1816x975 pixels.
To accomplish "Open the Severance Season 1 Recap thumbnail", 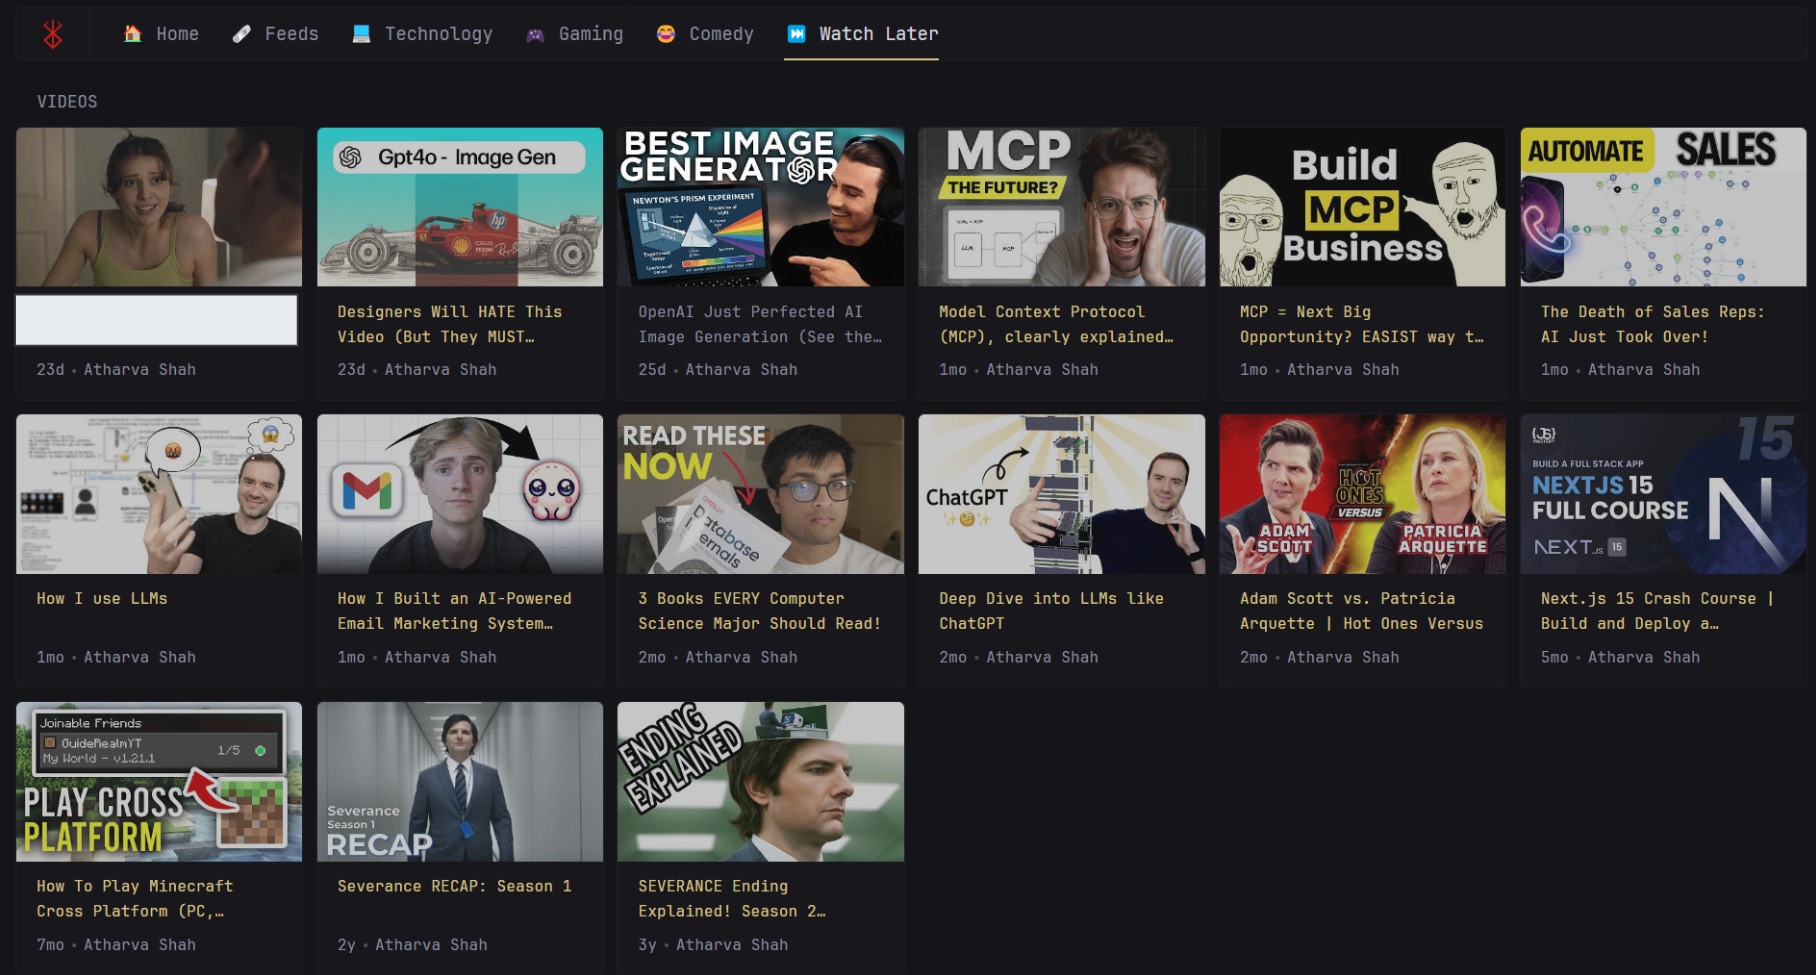I will point(460,782).
